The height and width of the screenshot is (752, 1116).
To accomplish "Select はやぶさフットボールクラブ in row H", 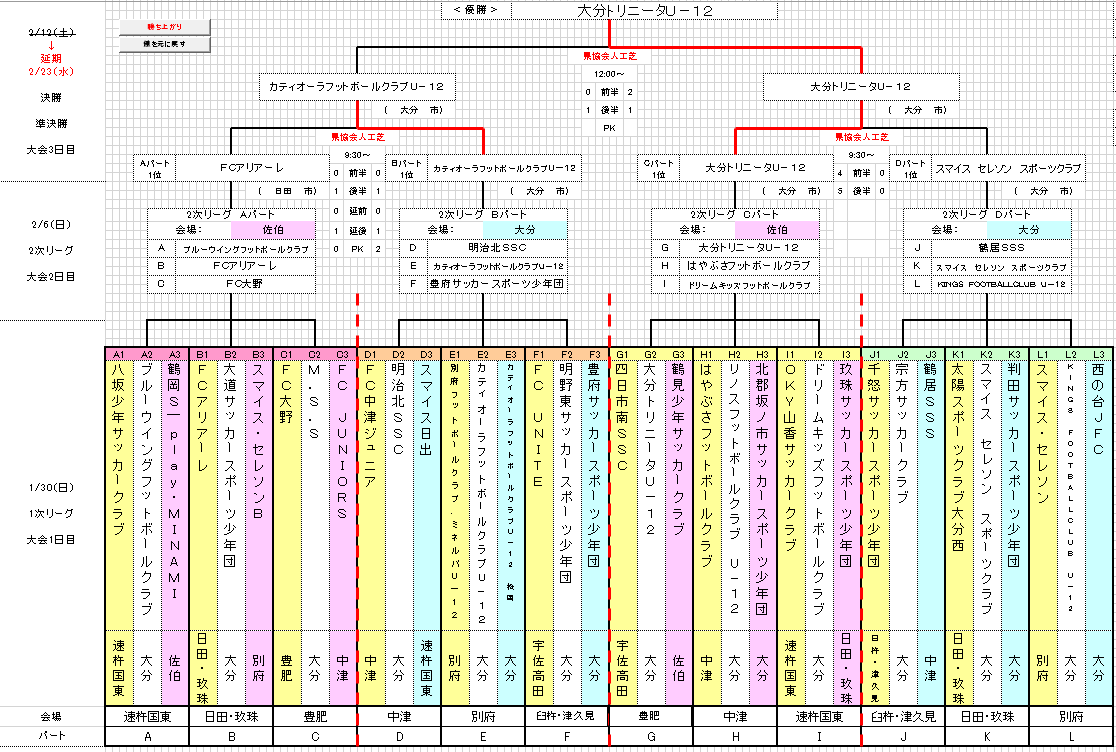I will point(749,266).
